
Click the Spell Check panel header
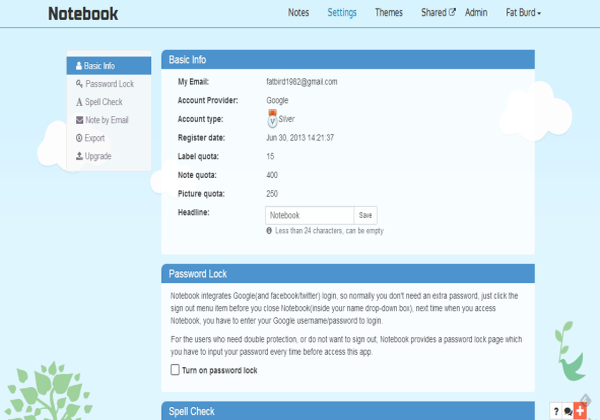tap(348, 411)
